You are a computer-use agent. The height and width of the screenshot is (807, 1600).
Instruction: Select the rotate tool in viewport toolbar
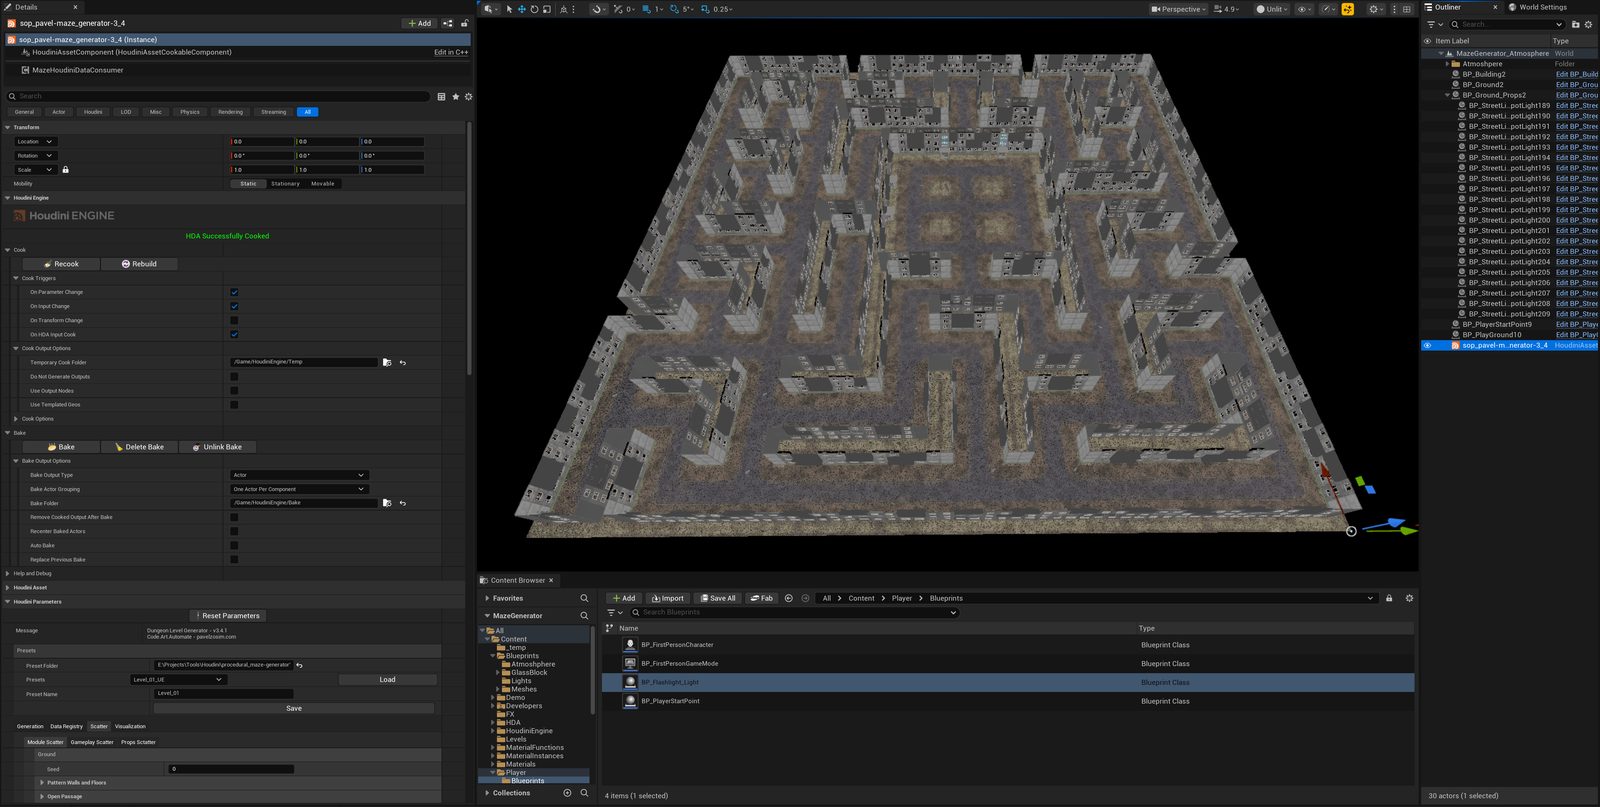pyautogui.click(x=534, y=9)
